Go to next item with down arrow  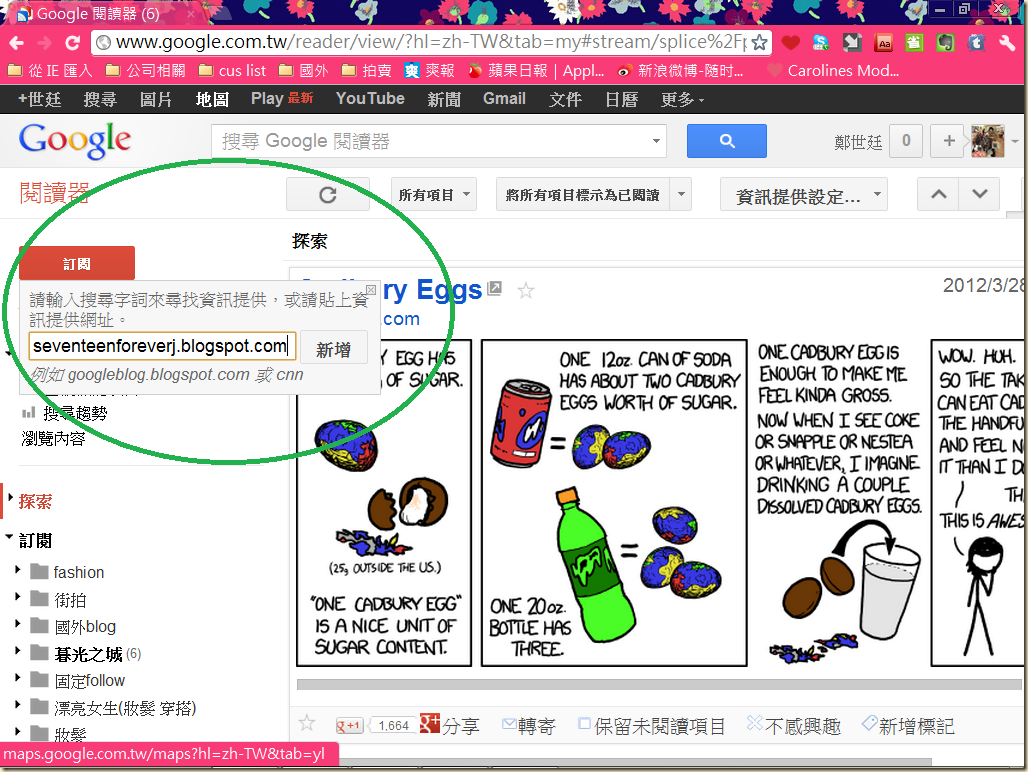[979, 195]
